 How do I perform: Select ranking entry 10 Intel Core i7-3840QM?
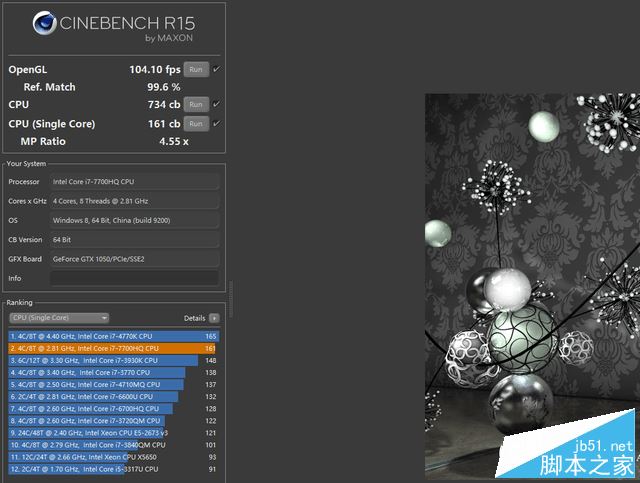point(113,445)
